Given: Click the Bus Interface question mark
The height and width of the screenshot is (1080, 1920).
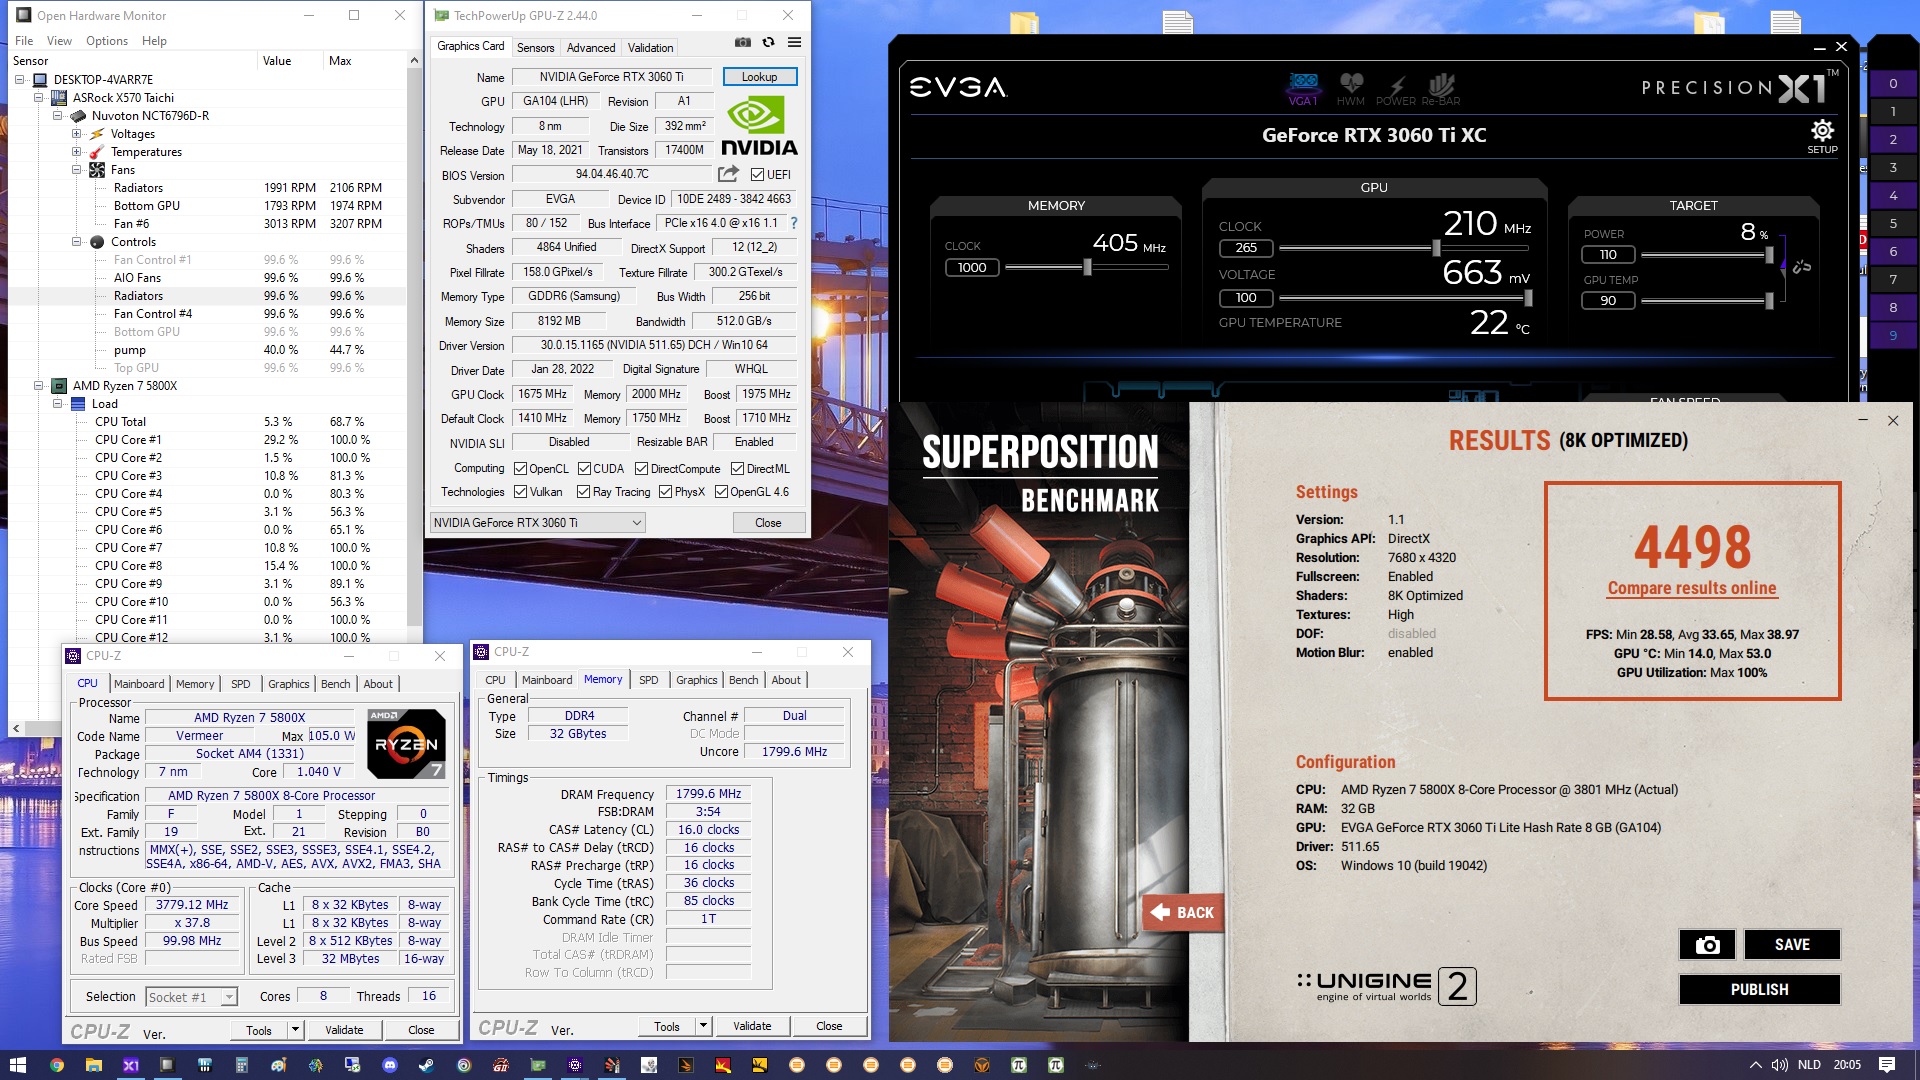Looking at the screenshot, I should (794, 223).
